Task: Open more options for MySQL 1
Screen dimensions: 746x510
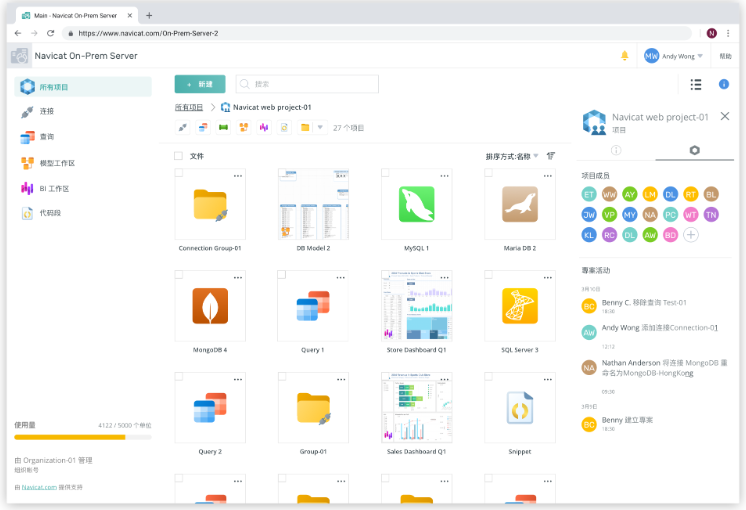Action: point(444,176)
